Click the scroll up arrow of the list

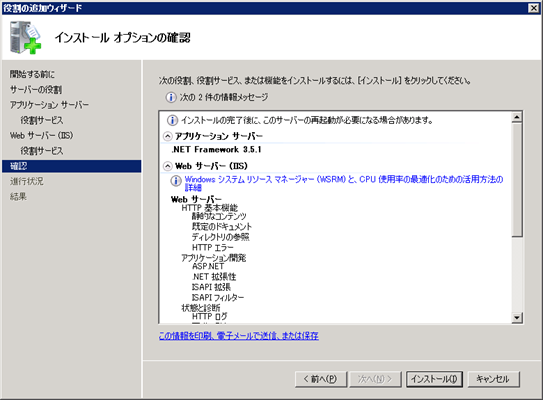point(517,117)
